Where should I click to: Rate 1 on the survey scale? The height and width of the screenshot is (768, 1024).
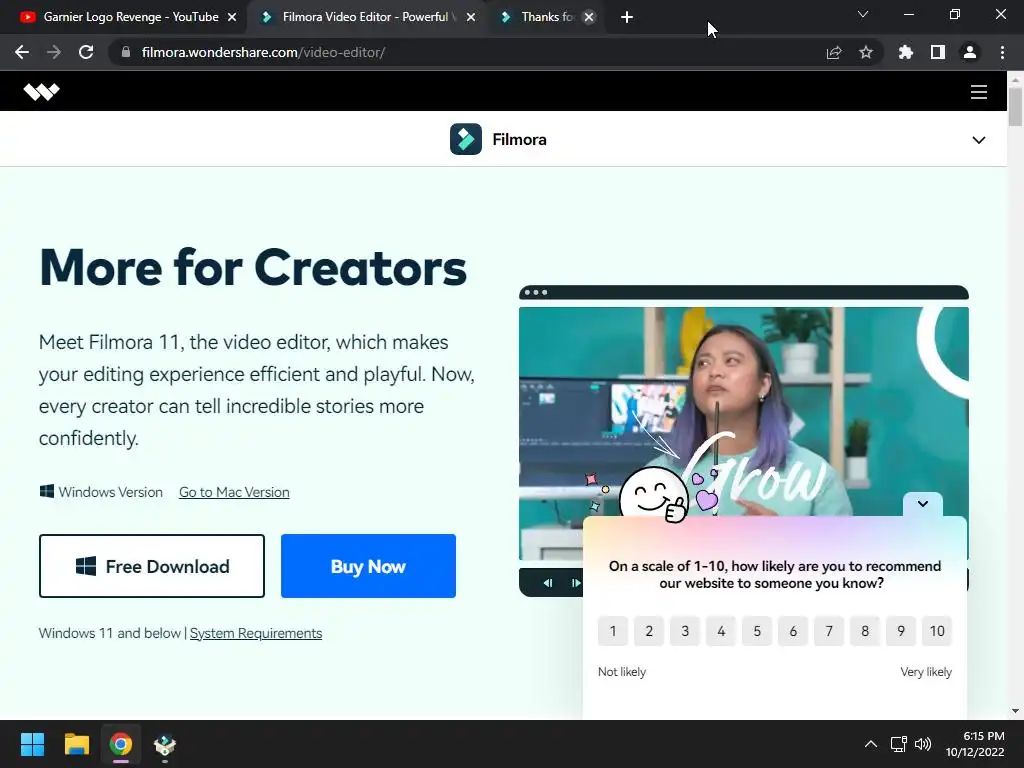(x=613, y=631)
